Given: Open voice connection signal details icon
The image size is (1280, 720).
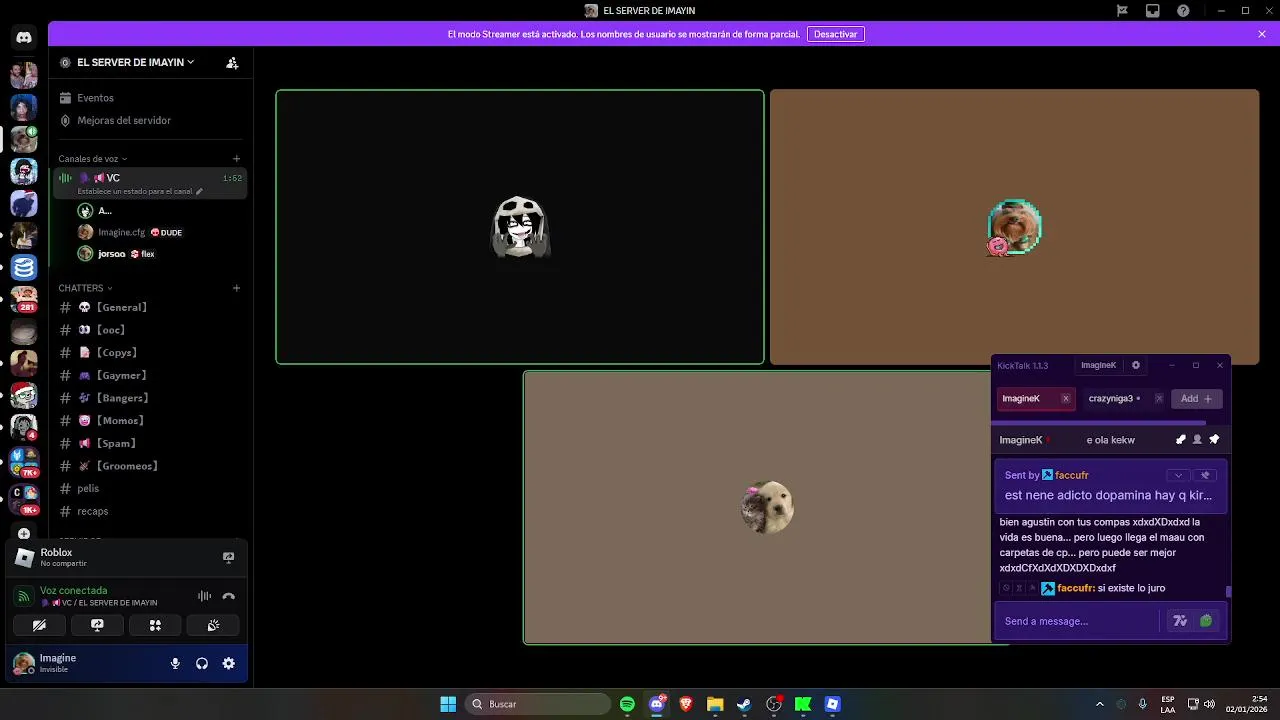Looking at the screenshot, I should click(24, 596).
